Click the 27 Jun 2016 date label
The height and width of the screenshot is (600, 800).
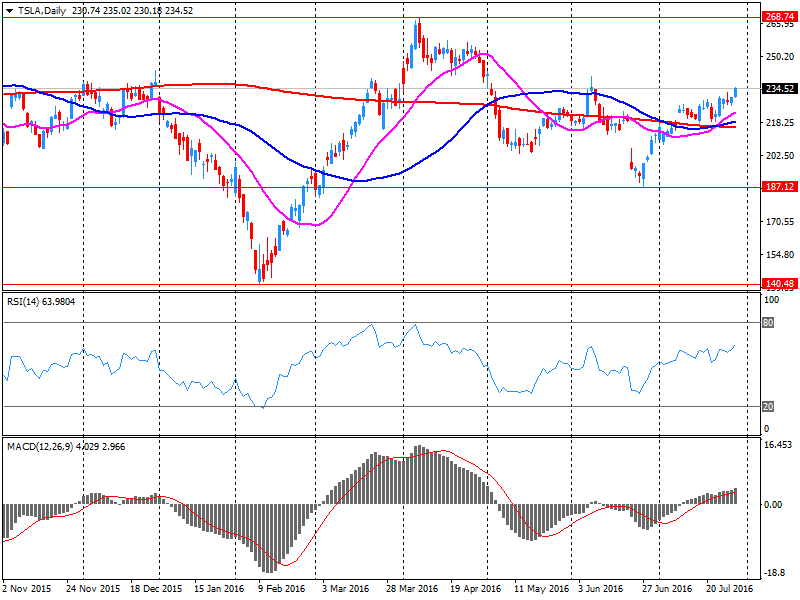click(x=667, y=589)
